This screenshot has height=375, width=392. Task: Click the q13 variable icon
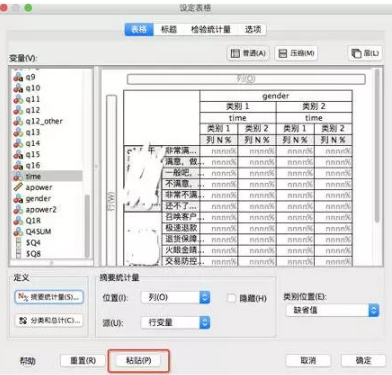pos(18,132)
